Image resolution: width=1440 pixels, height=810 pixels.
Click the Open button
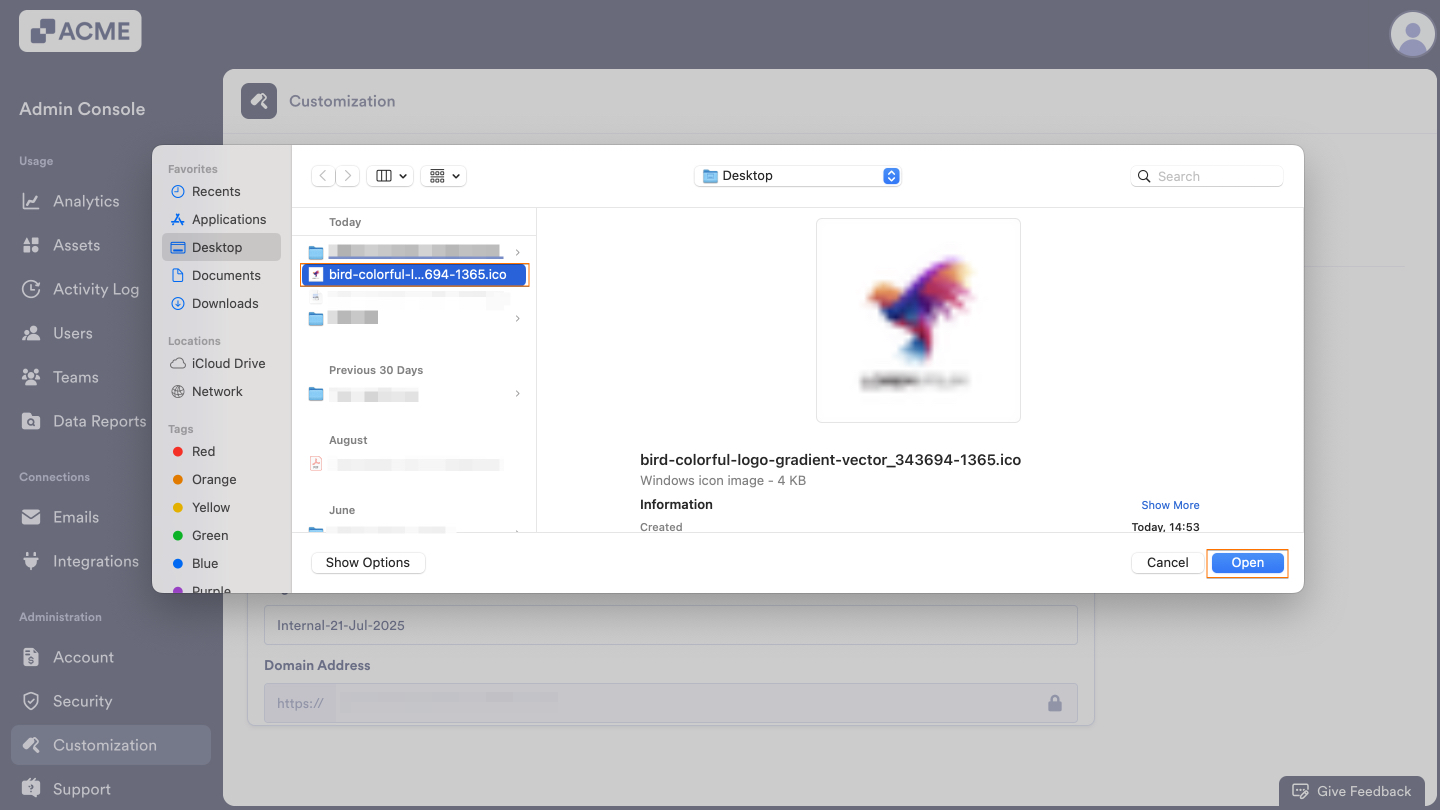1247,563
